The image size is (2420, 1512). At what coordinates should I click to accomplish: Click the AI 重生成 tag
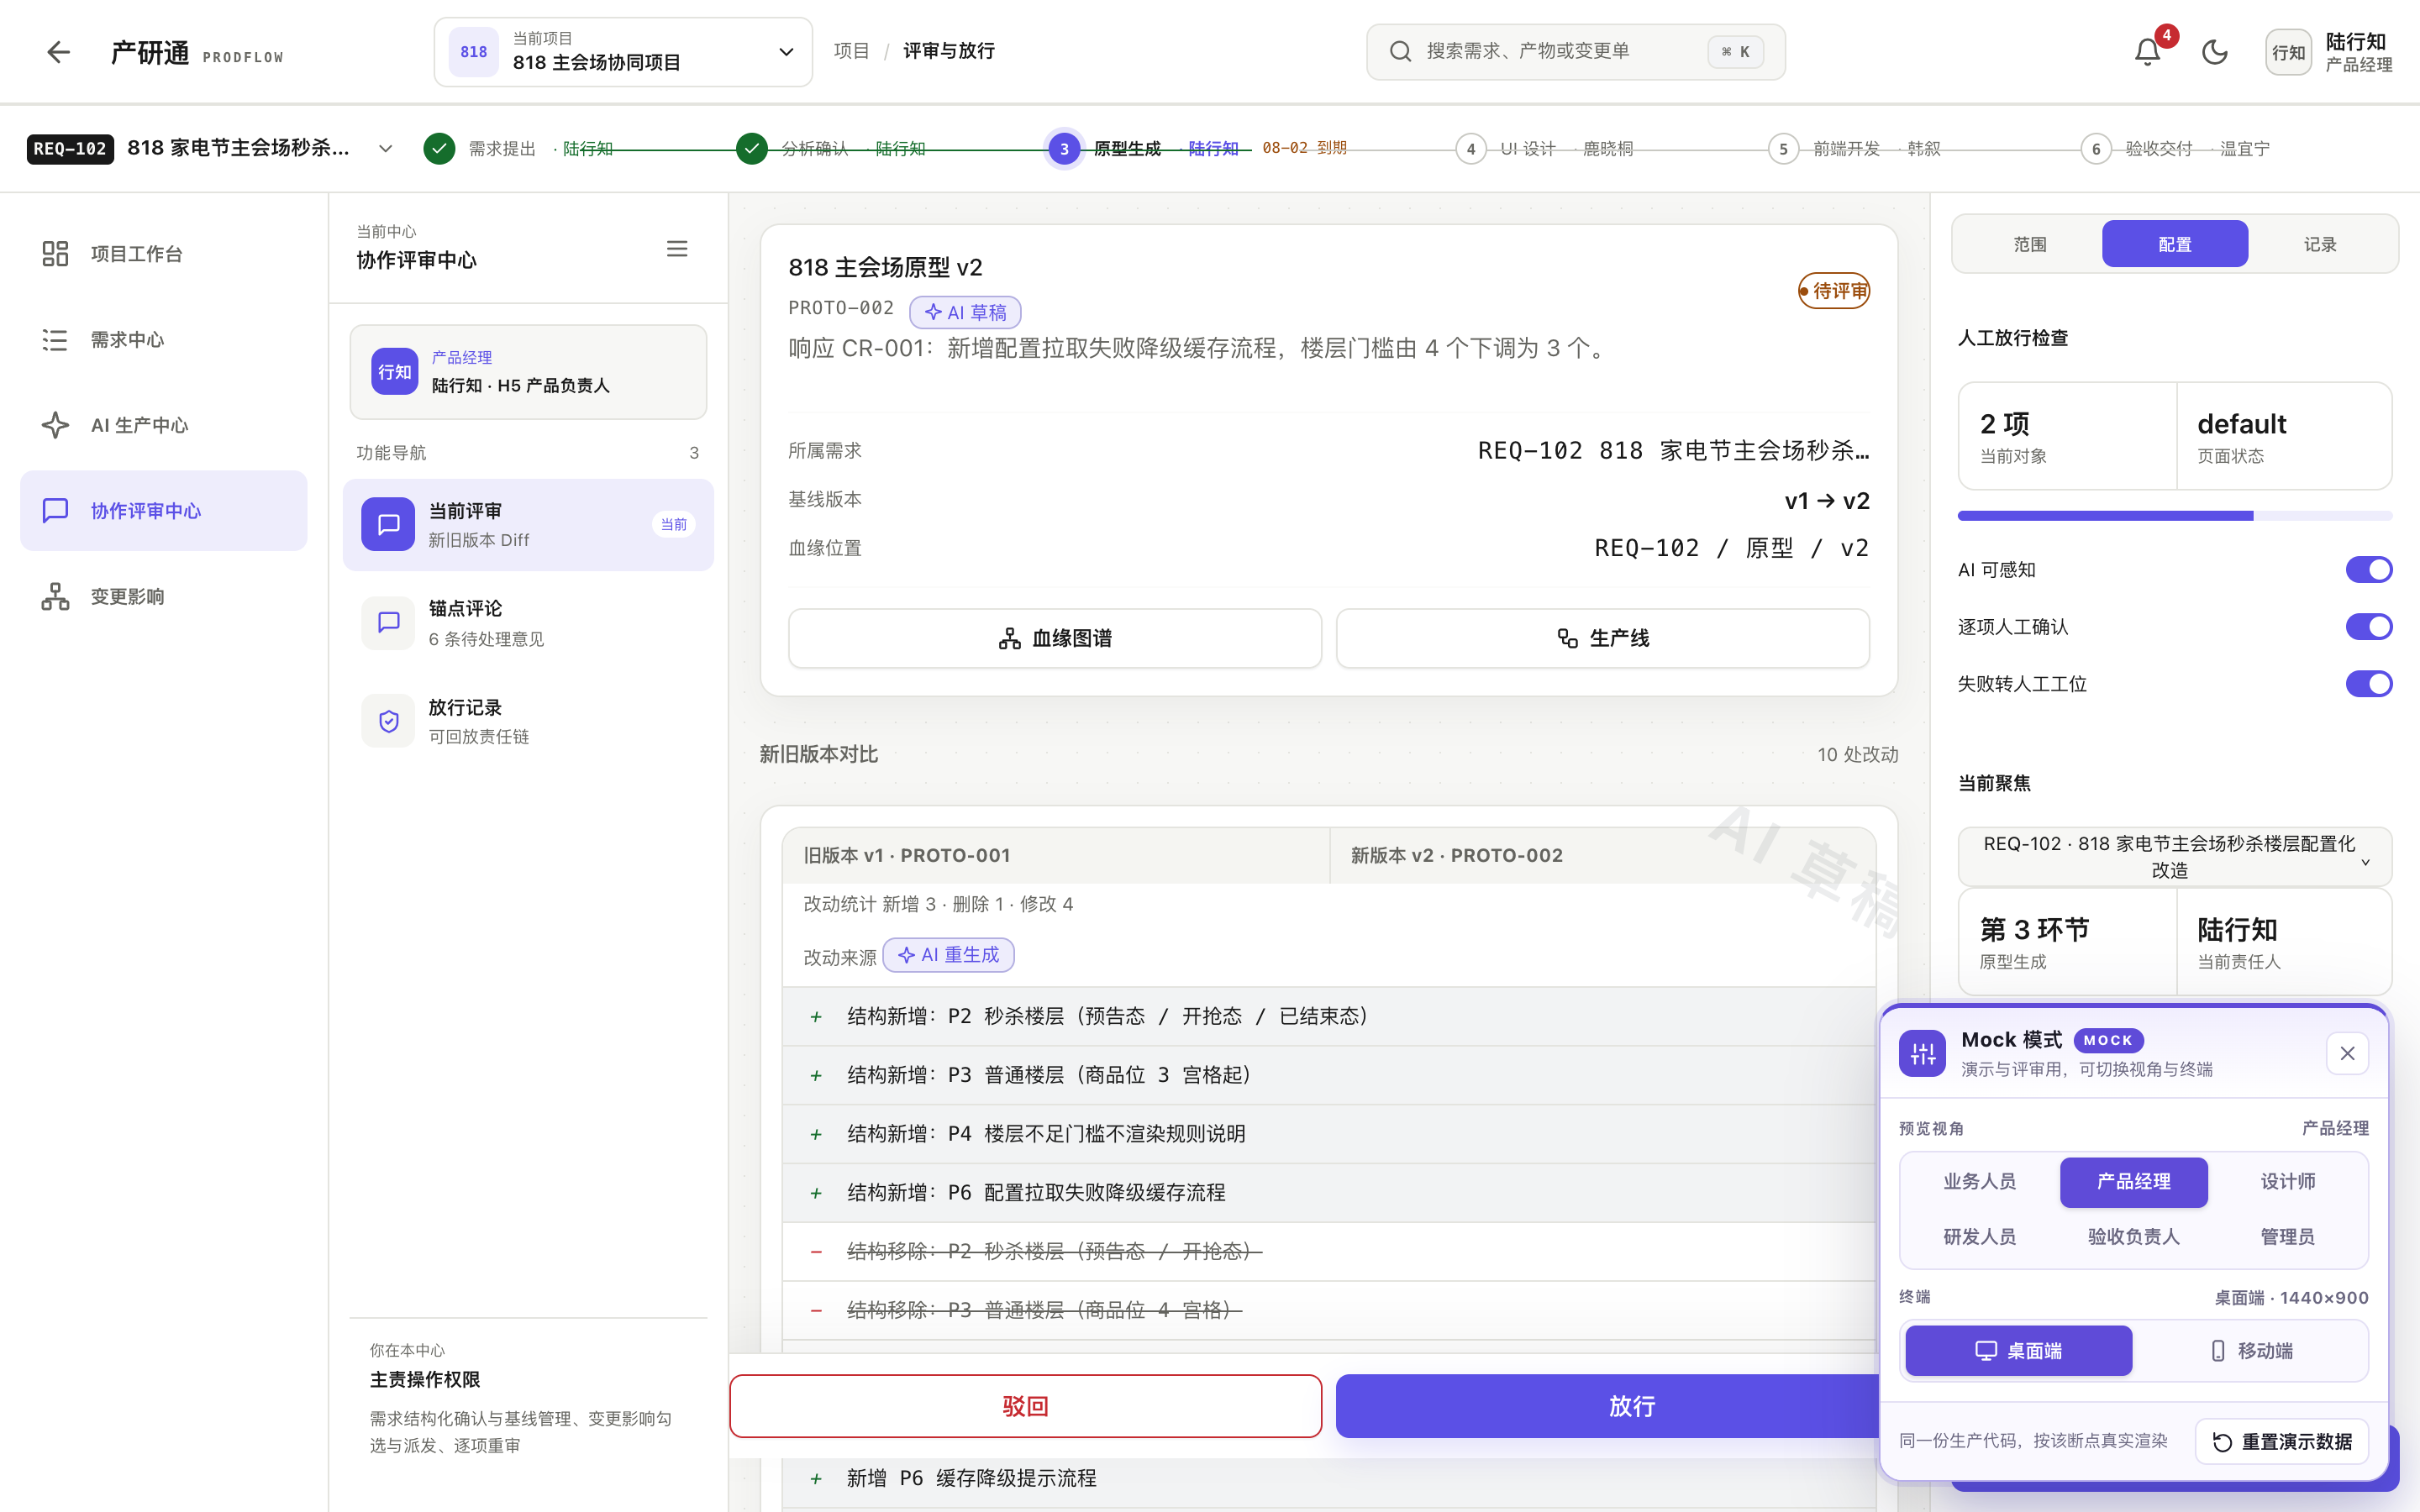click(x=948, y=955)
